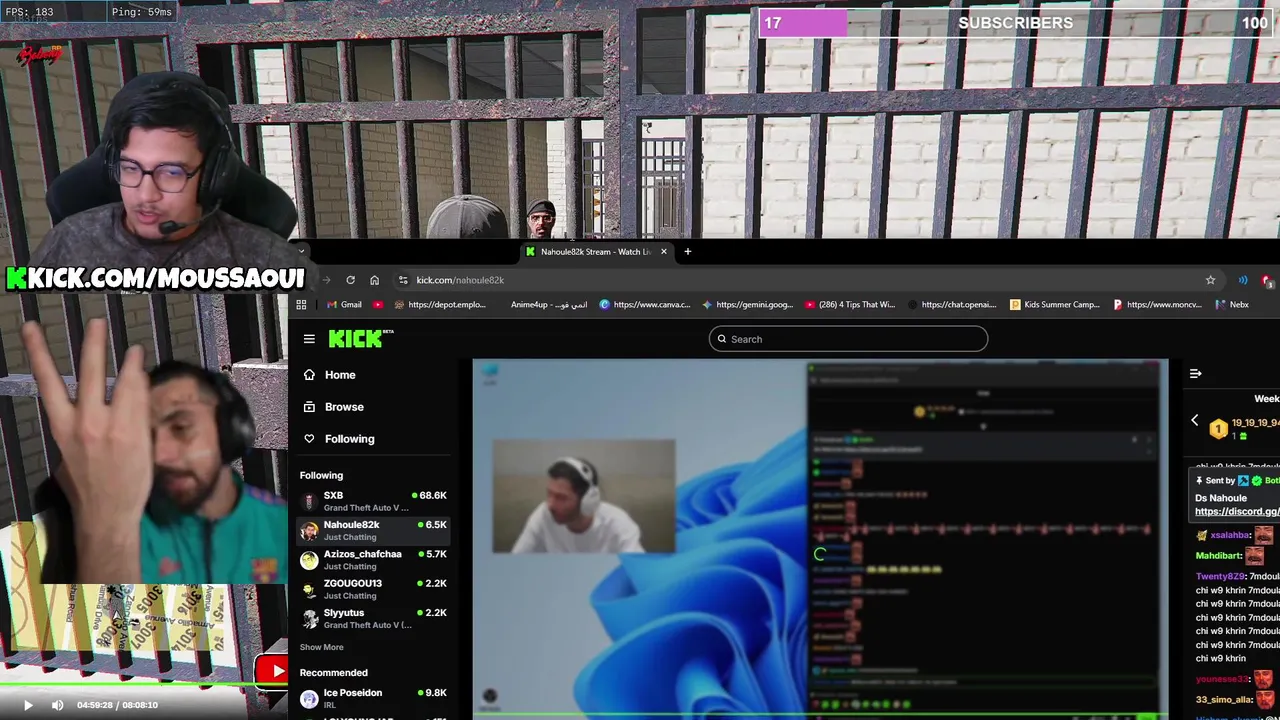Screen dimensions: 1280x720
Task: Mute the video with the speaker icon
Action: click(57, 705)
